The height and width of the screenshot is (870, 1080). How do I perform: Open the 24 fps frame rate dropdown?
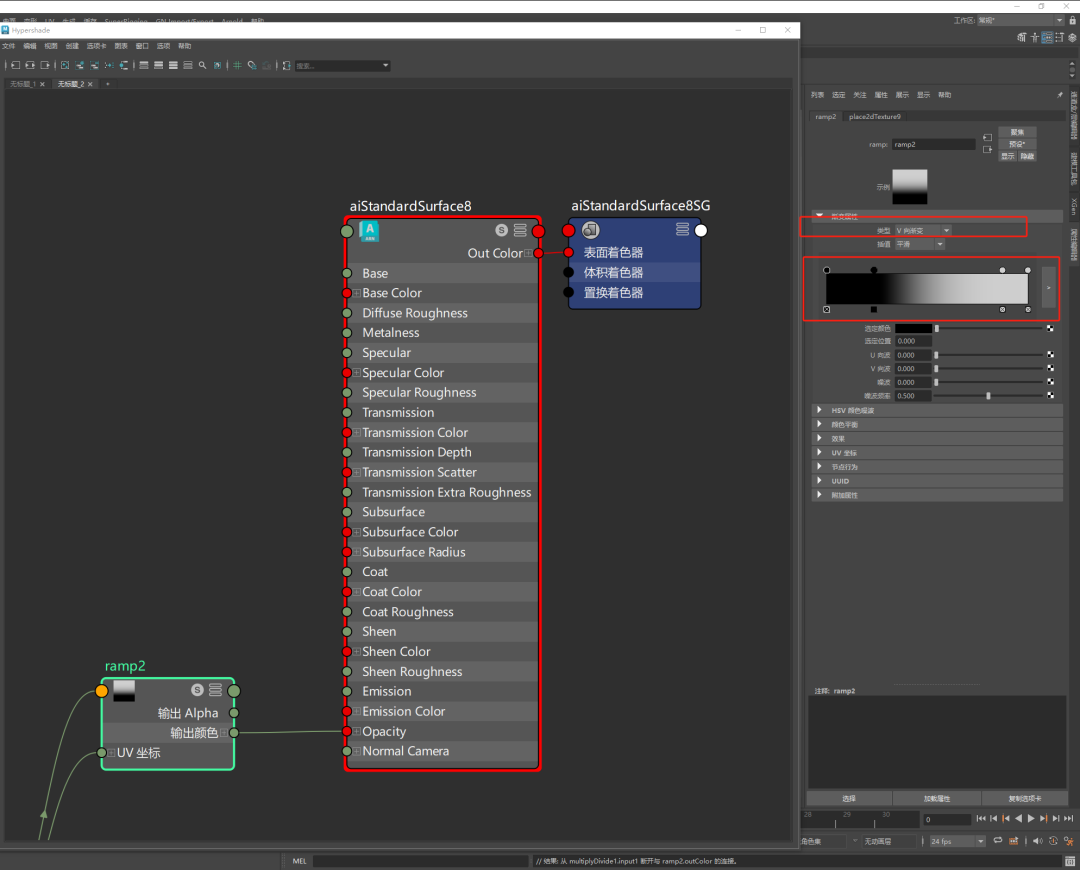[x=958, y=841]
